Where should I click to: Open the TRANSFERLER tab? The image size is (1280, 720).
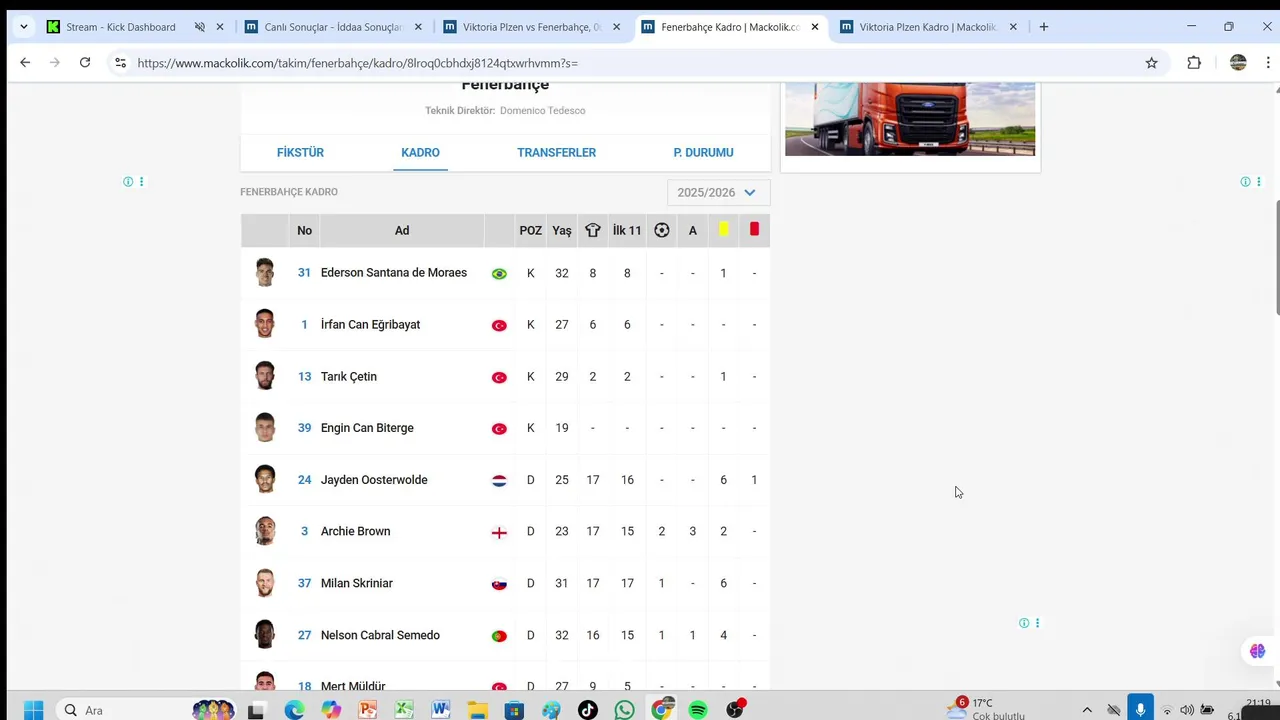pos(556,152)
